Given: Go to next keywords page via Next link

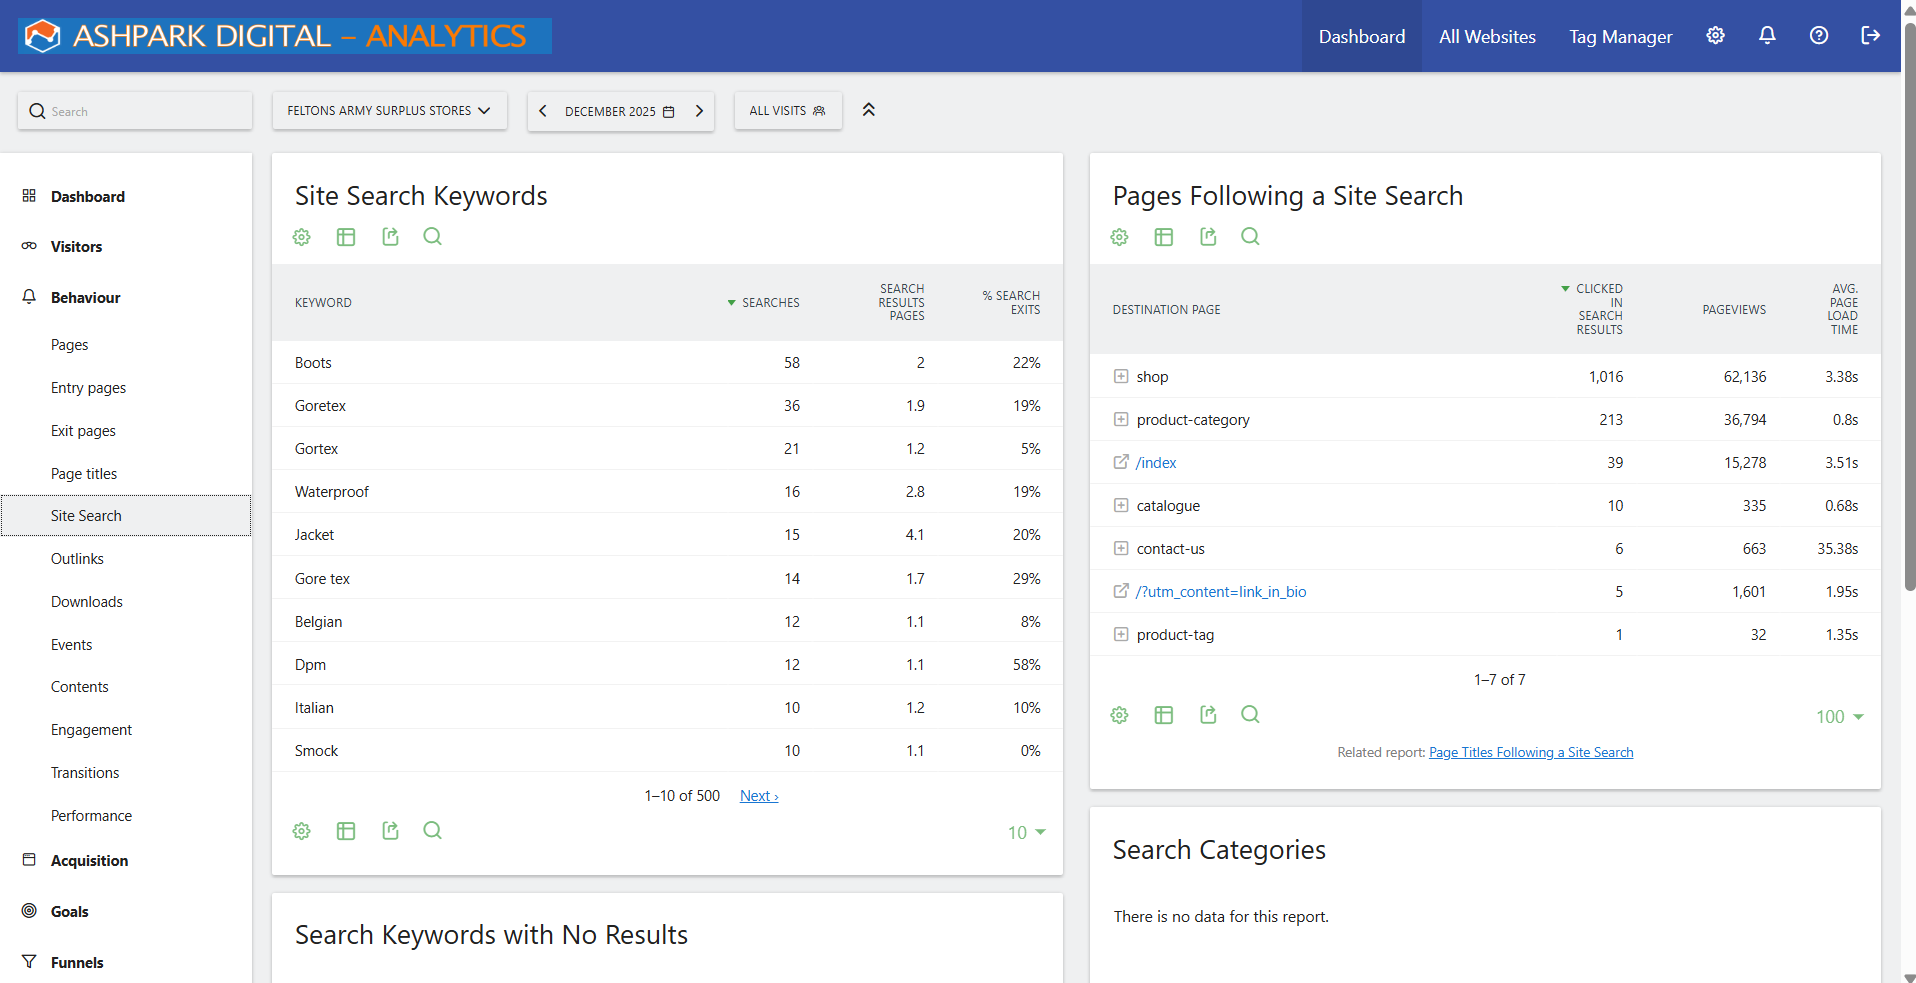Looking at the screenshot, I should click(758, 795).
